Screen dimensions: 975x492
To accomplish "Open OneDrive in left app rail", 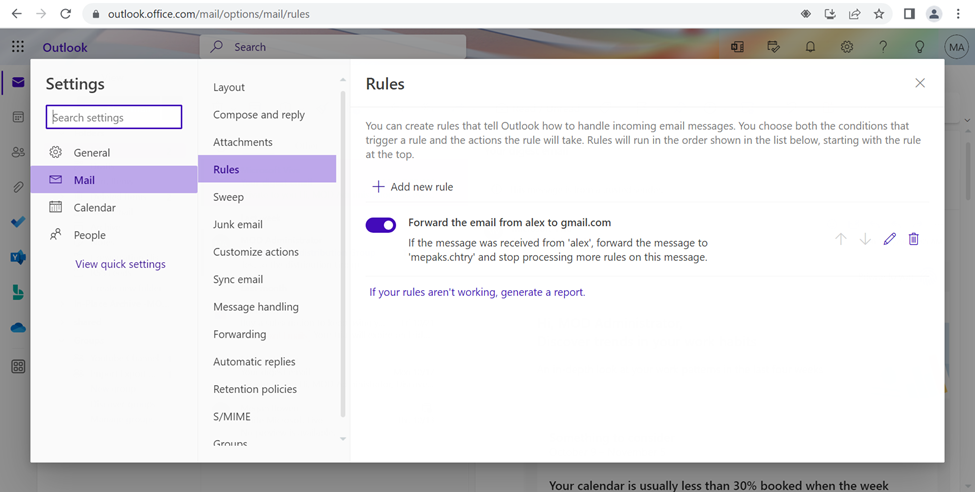I will click(x=18, y=327).
